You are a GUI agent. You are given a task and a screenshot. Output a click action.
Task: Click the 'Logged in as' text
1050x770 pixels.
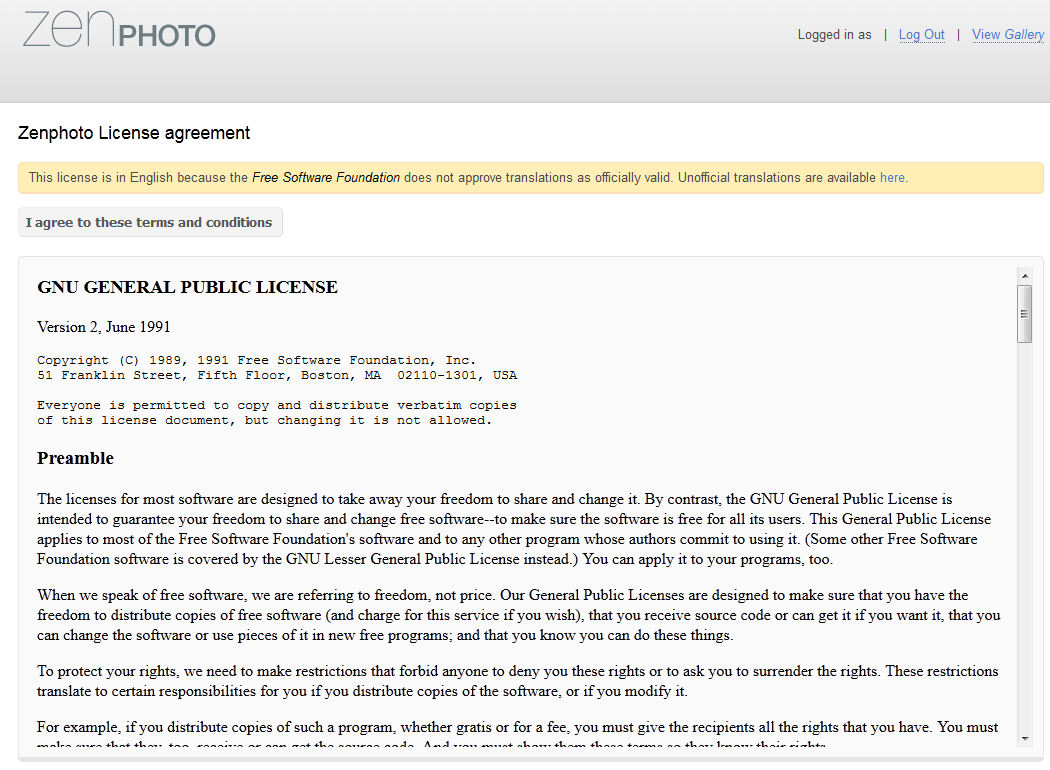pyautogui.click(x=834, y=35)
